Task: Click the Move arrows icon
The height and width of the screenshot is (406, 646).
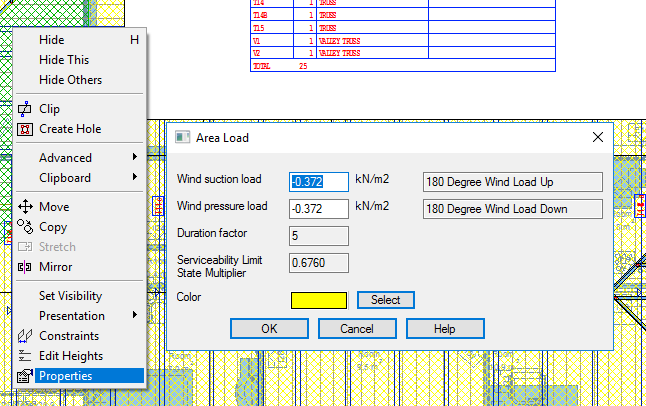Action: pyautogui.click(x=26, y=207)
